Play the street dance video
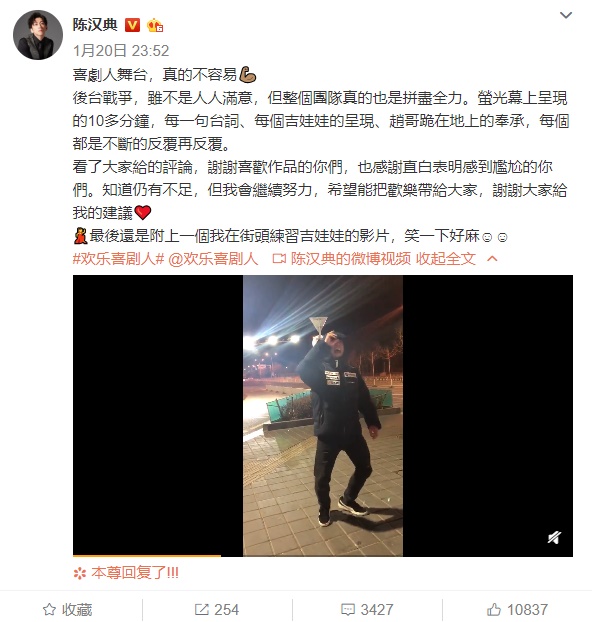Screen dimensions: 592x622 pyautogui.click(x=323, y=415)
